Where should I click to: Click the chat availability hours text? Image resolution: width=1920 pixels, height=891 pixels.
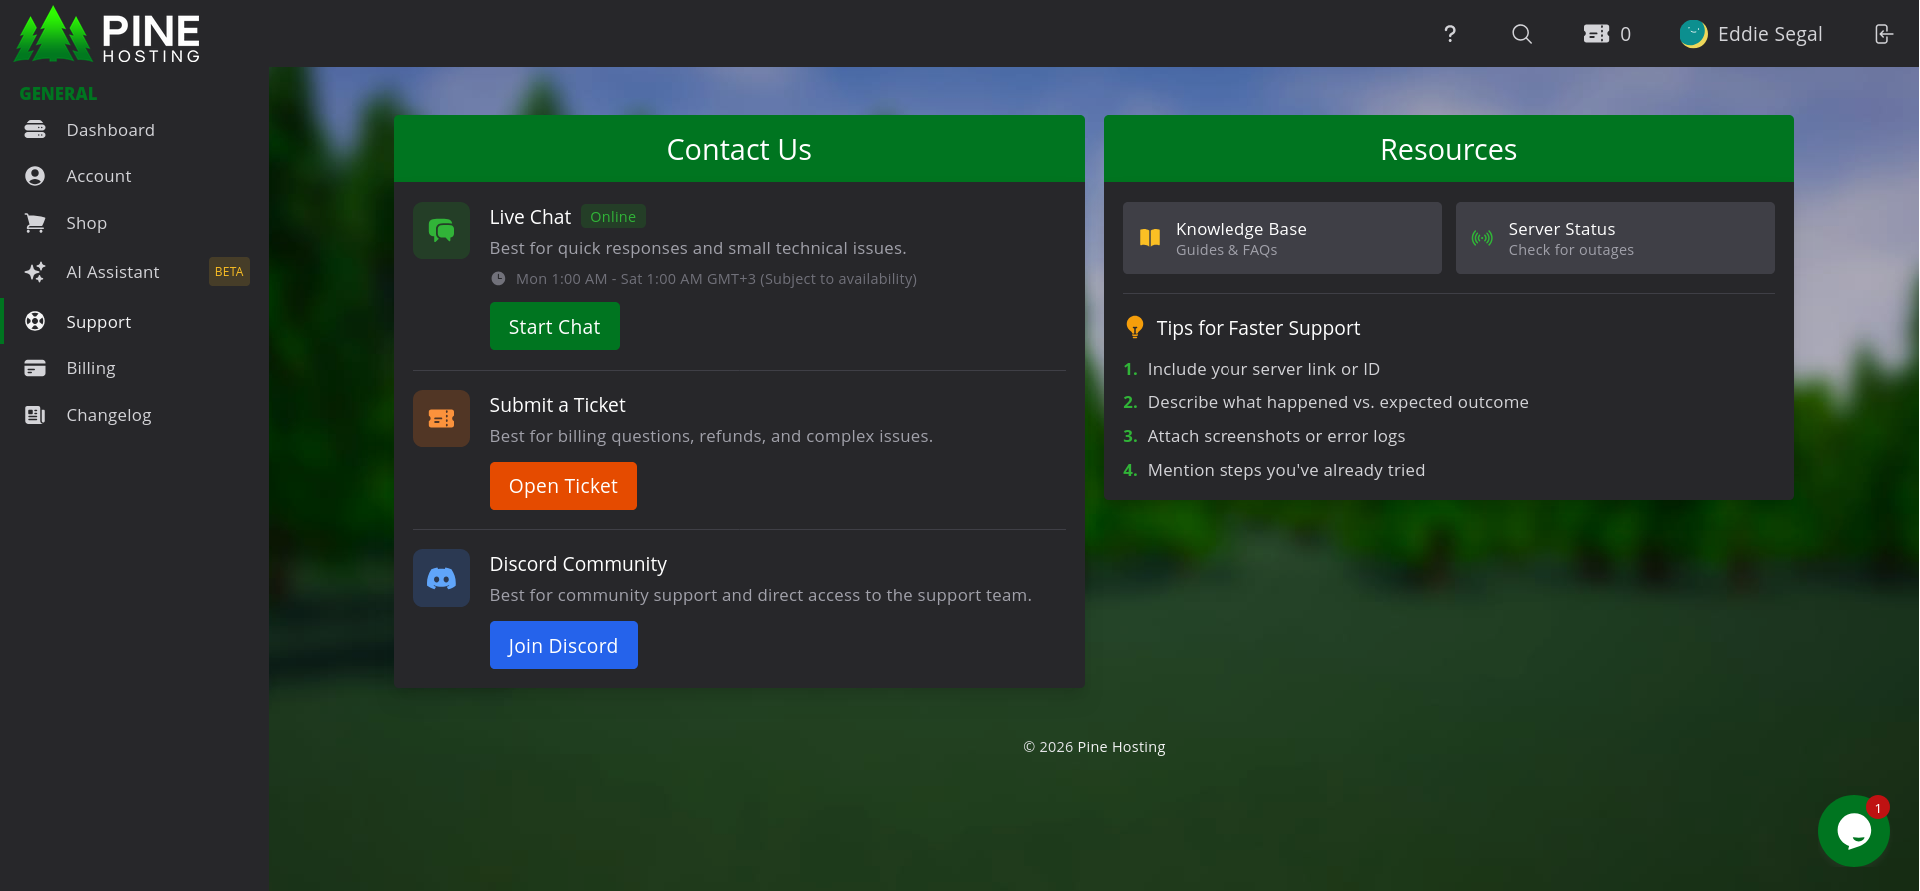tap(716, 279)
